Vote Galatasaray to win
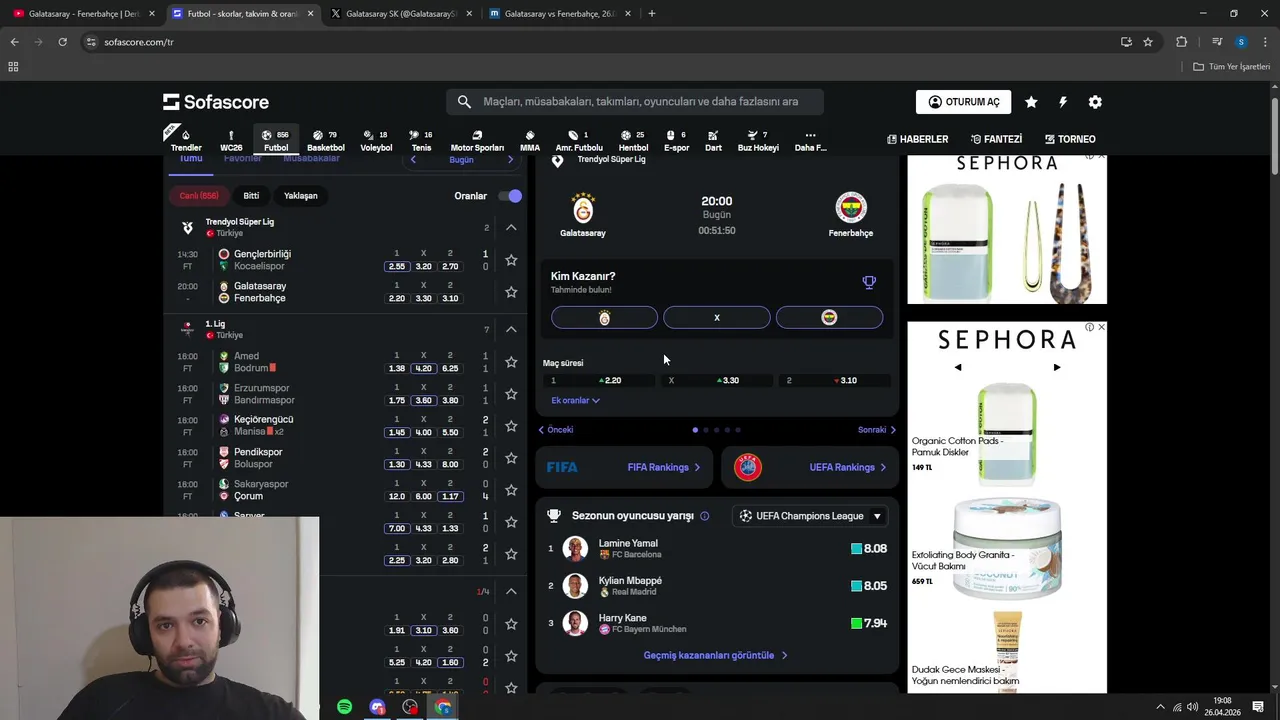Screen dimensions: 1280x720 (604, 317)
